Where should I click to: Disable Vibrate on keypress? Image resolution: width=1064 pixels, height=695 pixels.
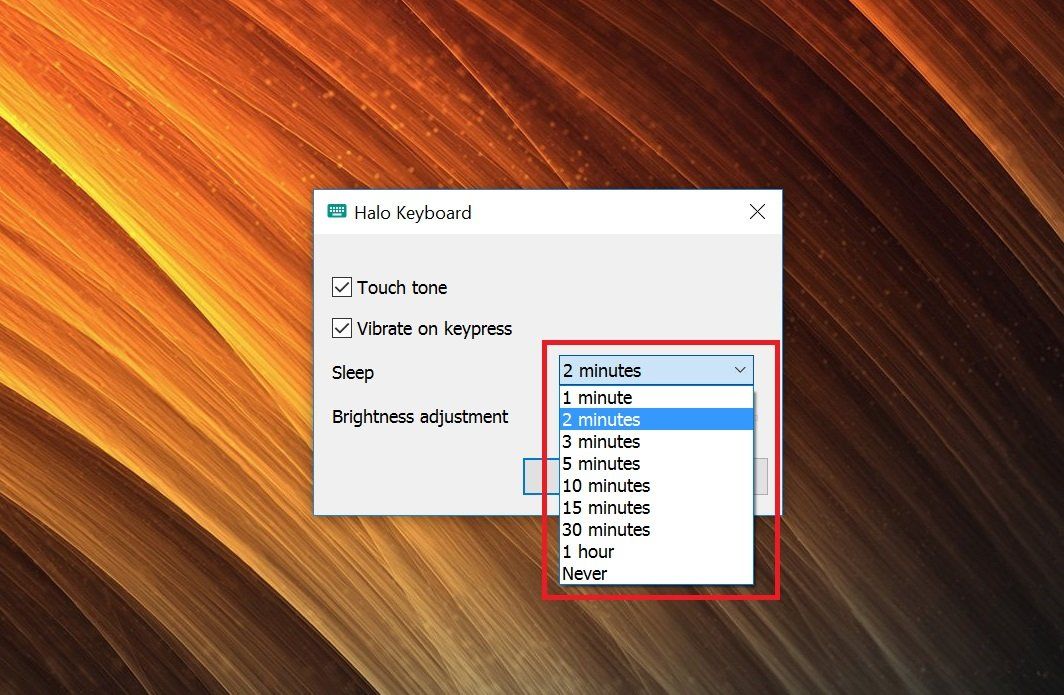tap(343, 327)
